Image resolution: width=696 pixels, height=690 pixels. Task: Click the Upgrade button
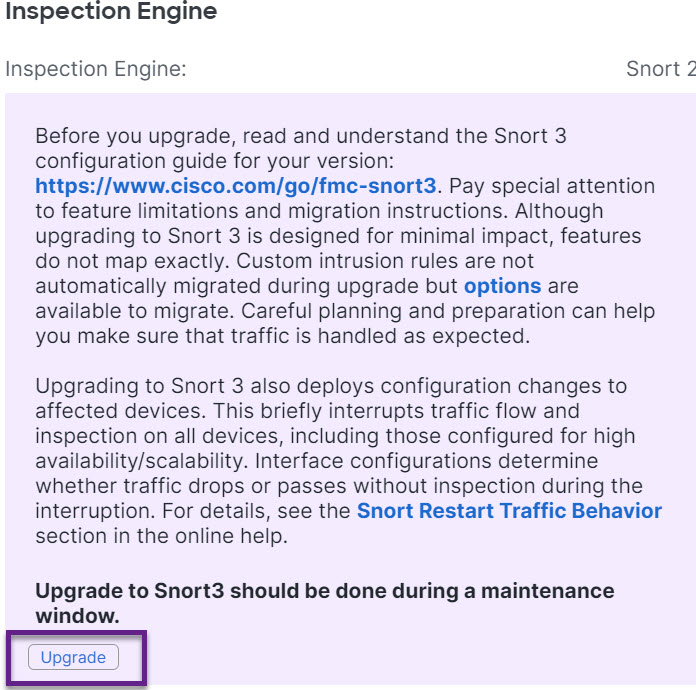tap(73, 657)
